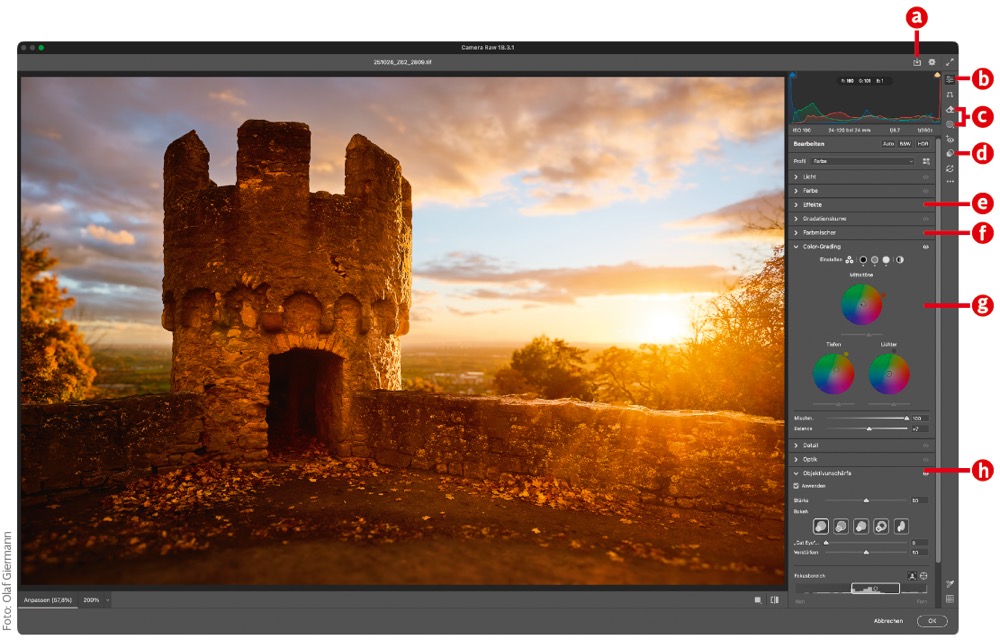Select the Crop and geometry tool icon
This screenshot has height=640, width=1000.
tap(950, 95)
